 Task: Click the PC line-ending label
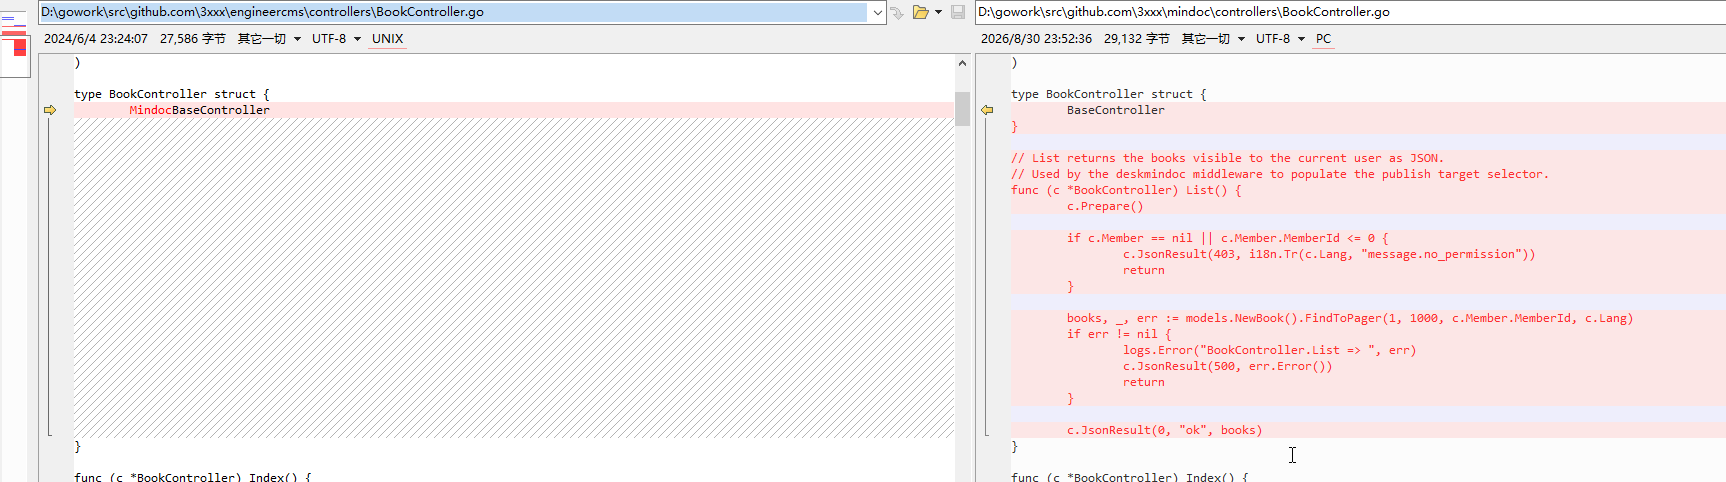click(x=1324, y=39)
